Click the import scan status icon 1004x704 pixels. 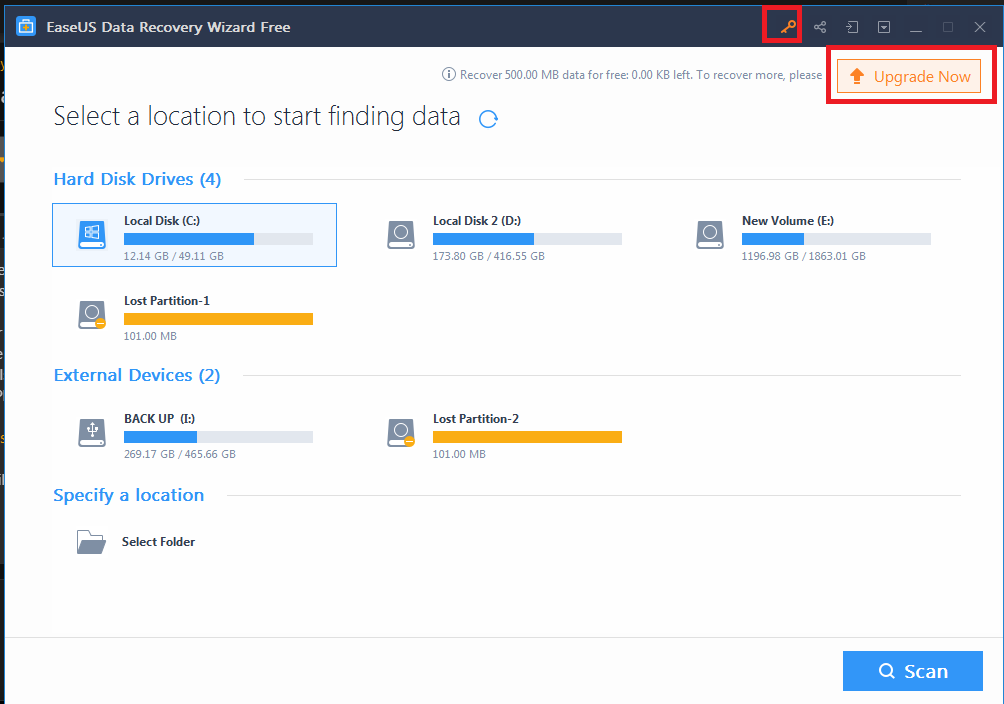pyautogui.click(x=852, y=27)
